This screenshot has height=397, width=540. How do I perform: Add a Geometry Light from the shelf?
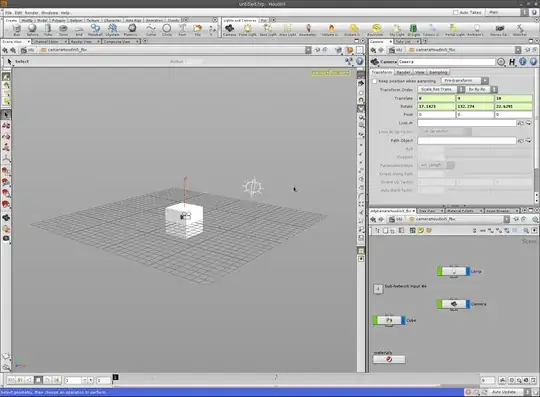click(x=308, y=30)
